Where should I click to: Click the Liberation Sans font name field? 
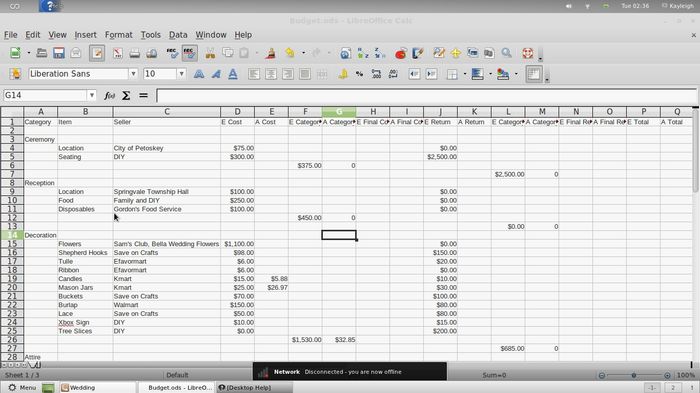pyautogui.click(x=79, y=74)
